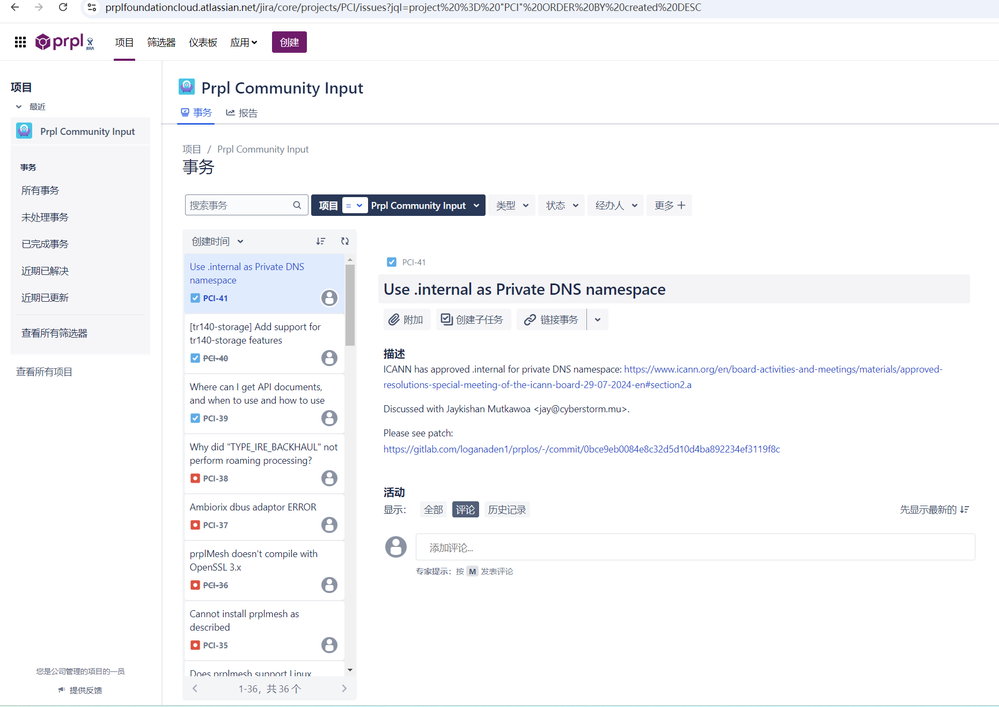Click the 添加评论 comment input box
999x707 pixels.
coord(695,547)
